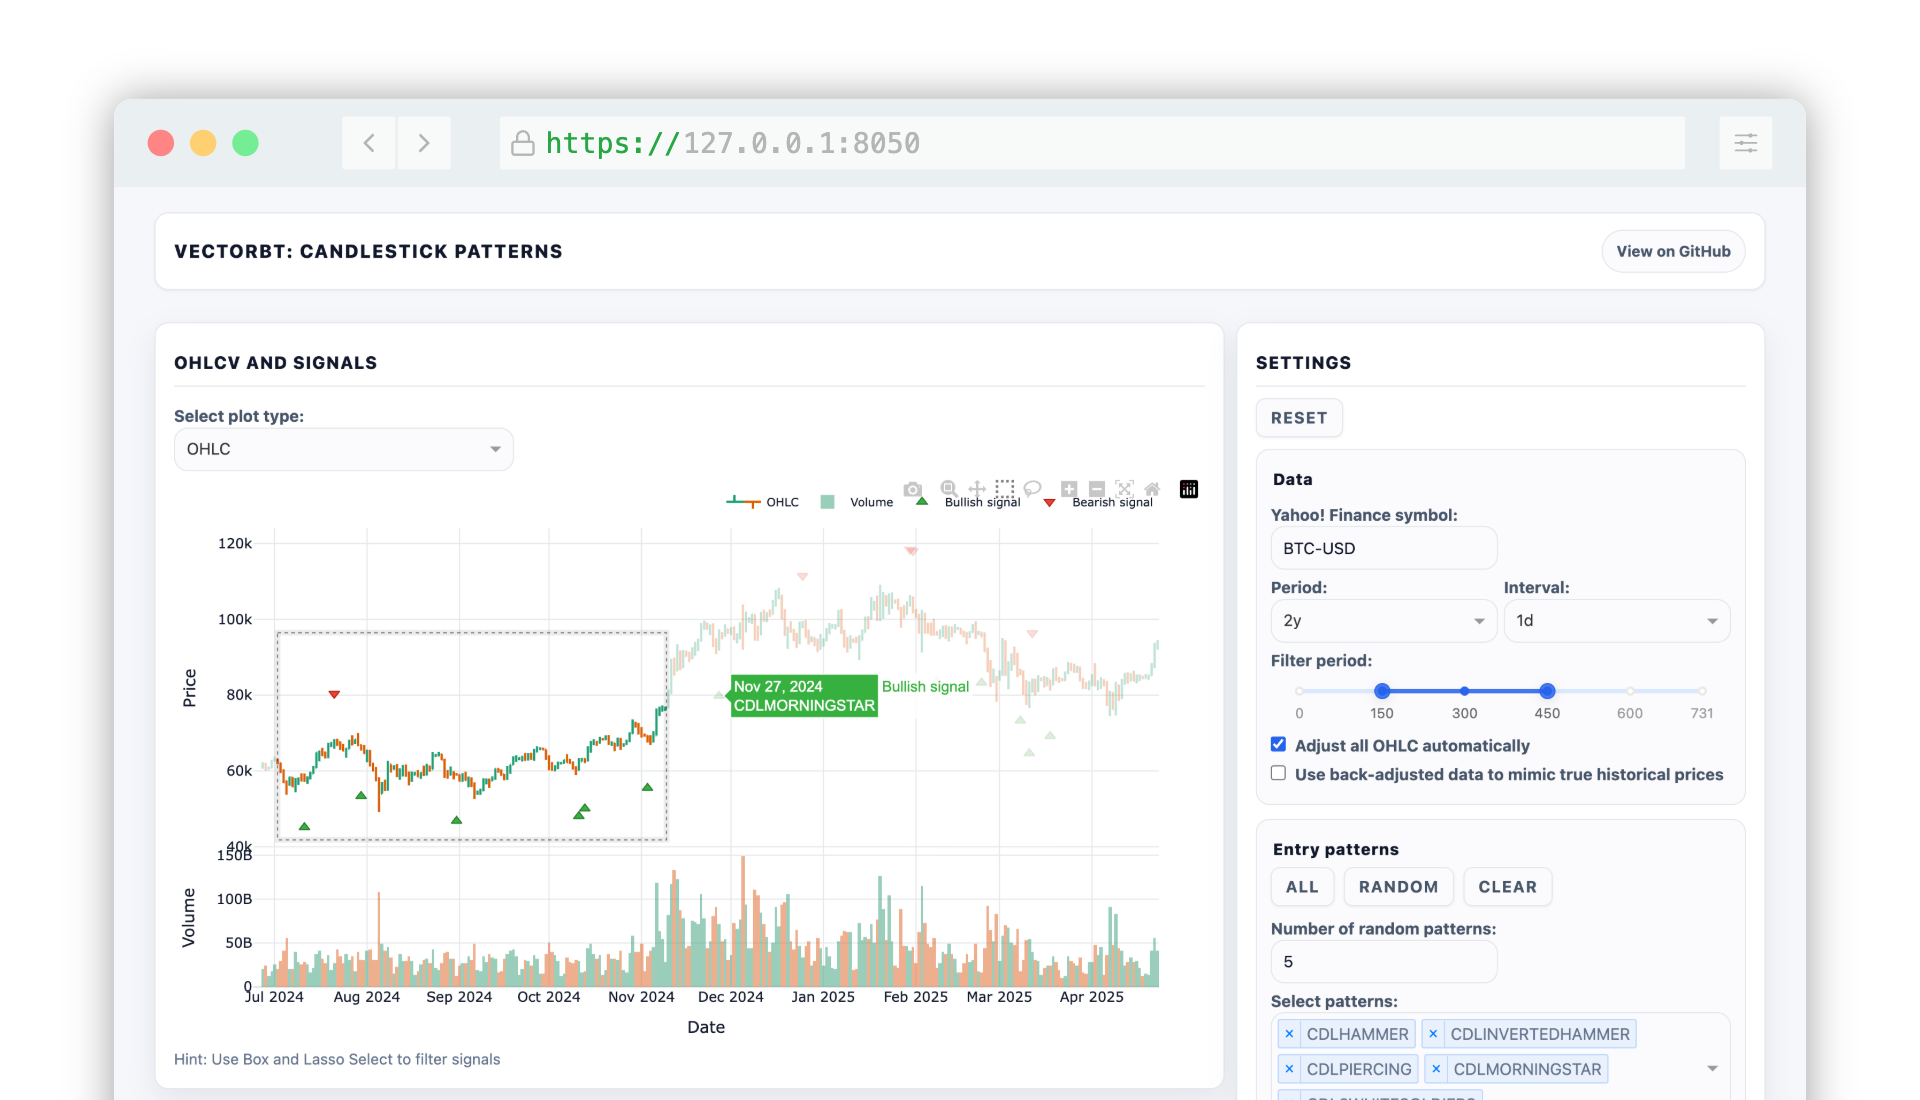Click the Plotly logo icon
This screenshot has height=1100, width=1920.
coord(1189,489)
